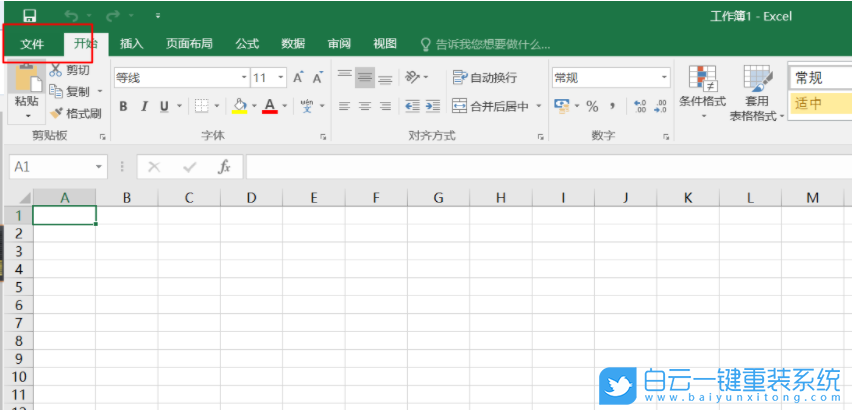Open the font name box showing 等线
Viewport: 852px width, 410px height.
pyautogui.click(x=181, y=78)
